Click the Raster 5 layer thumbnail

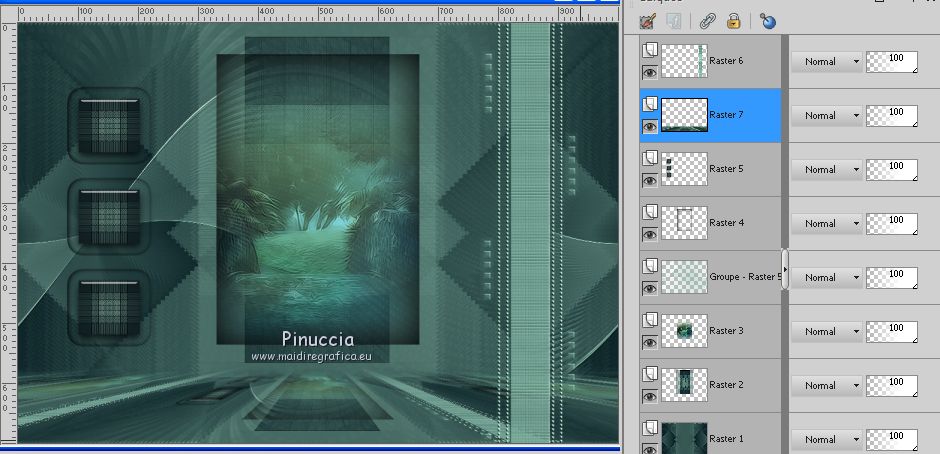pyautogui.click(x=684, y=169)
